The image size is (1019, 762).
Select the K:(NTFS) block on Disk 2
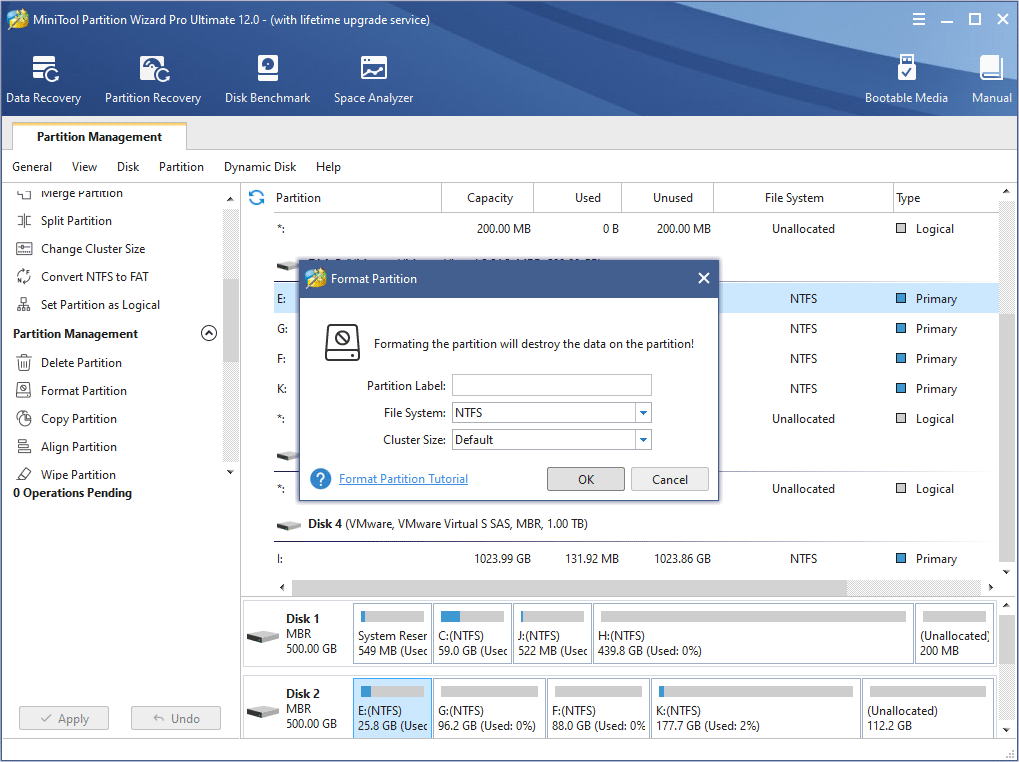(756, 709)
